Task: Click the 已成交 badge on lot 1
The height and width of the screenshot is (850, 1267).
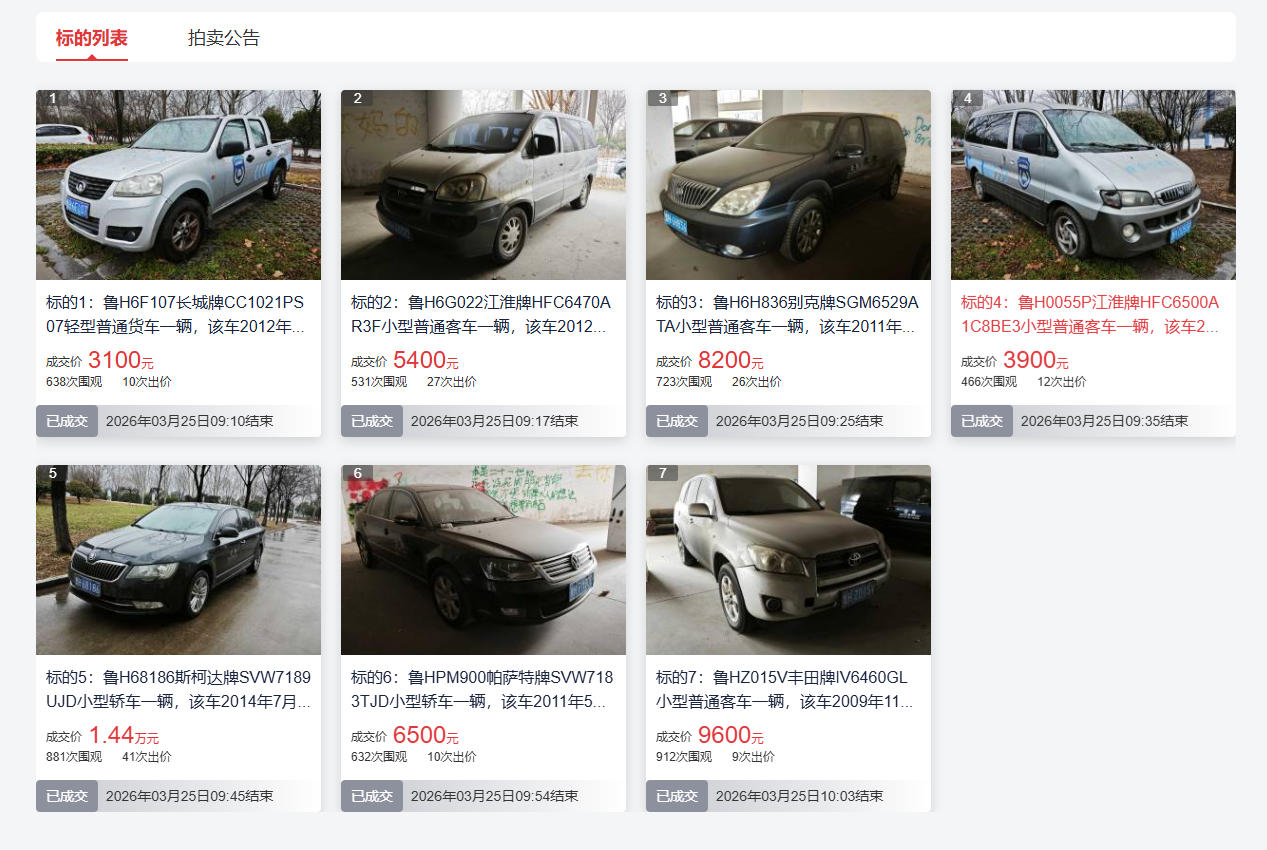Action: point(67,421)
